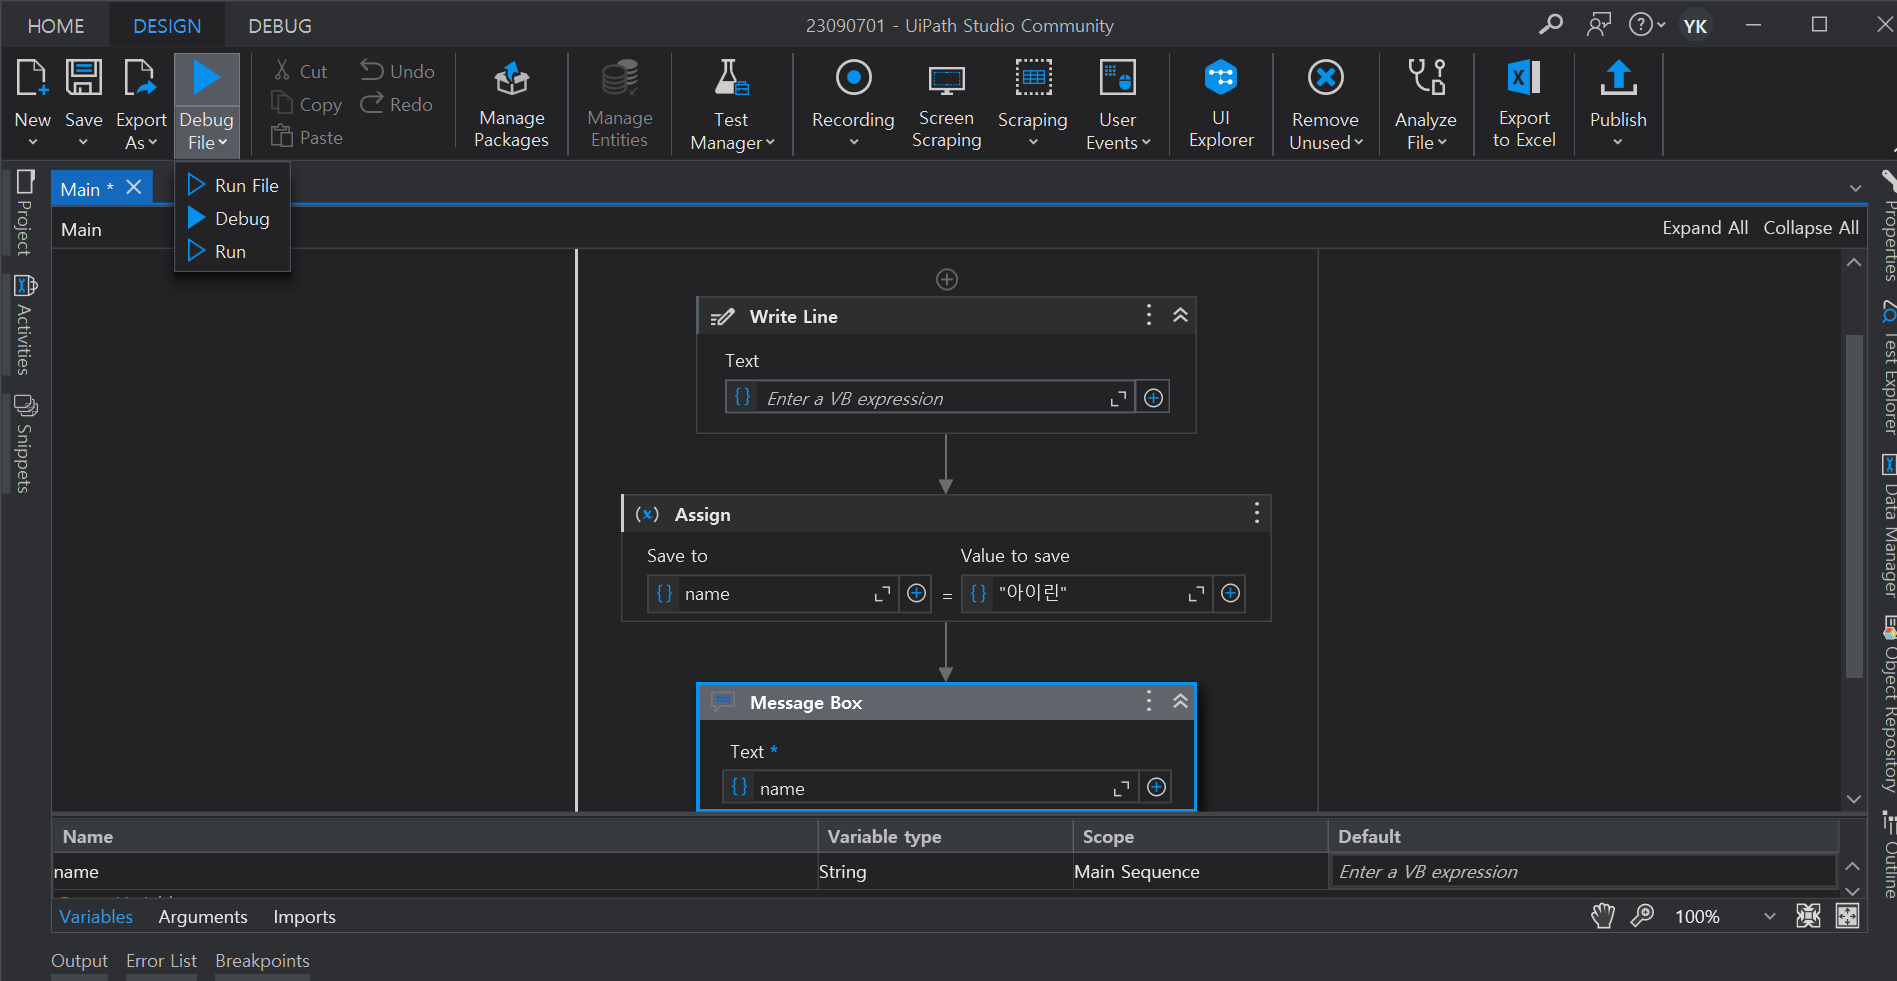Click the YK user profile badge
1897x981 pixels.
[1695, 26]
